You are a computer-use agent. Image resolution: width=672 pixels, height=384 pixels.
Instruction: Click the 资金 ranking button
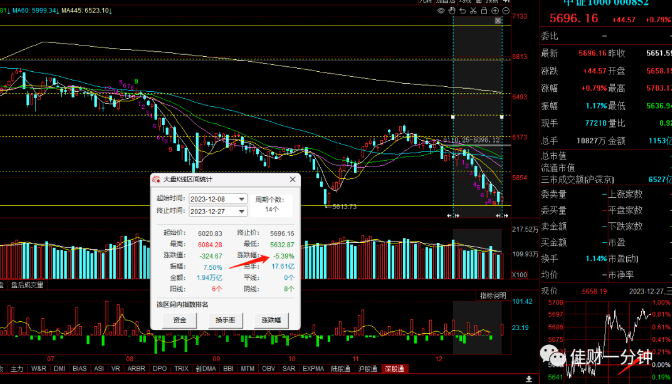pos(179,320)
